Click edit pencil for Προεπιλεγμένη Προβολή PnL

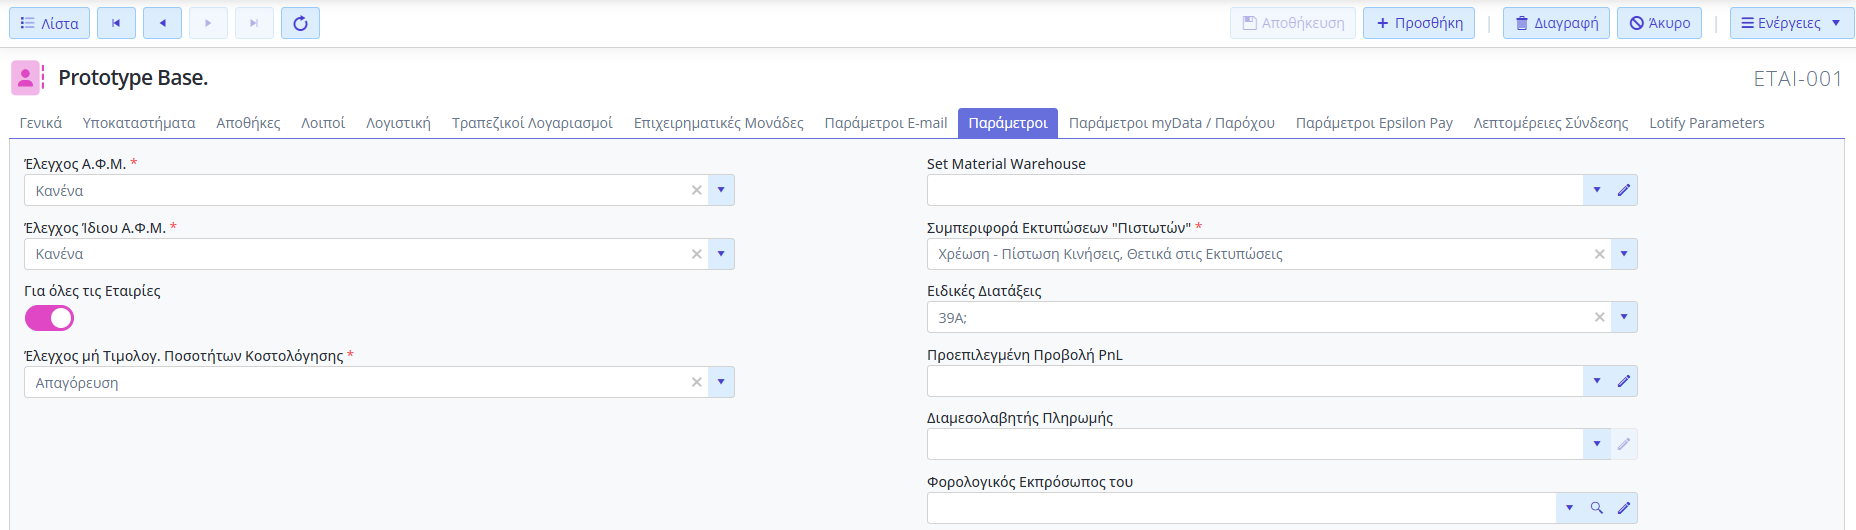pos(1624,381)
